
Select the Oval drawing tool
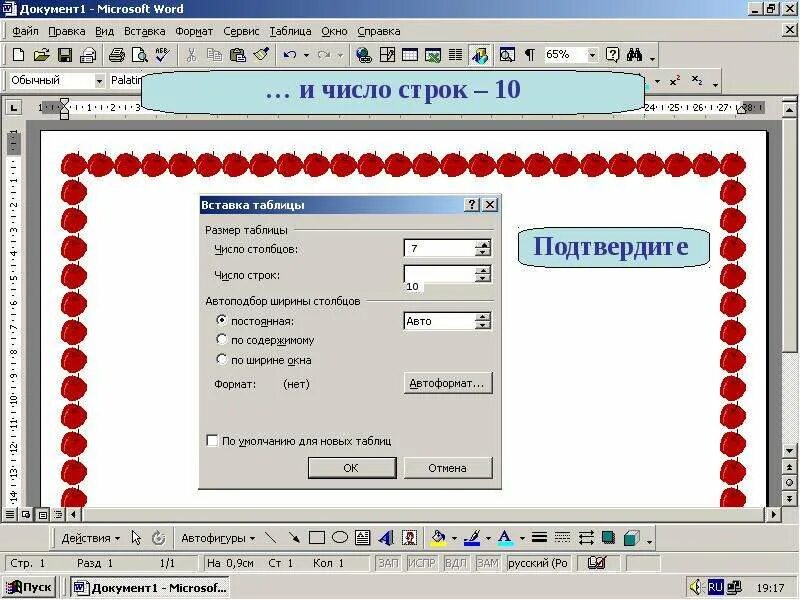coord(340,538)
